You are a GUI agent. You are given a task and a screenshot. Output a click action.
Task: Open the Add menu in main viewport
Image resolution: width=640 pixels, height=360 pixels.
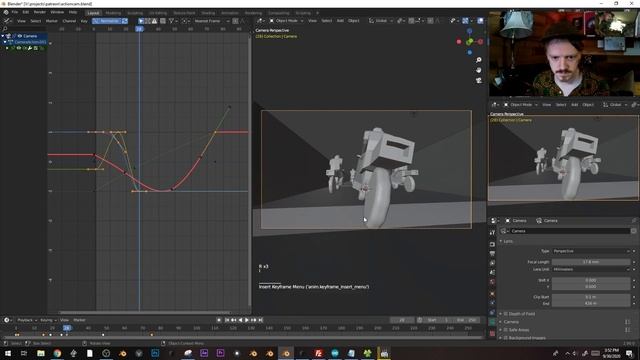pyautogui.click(x=340, y=20)
